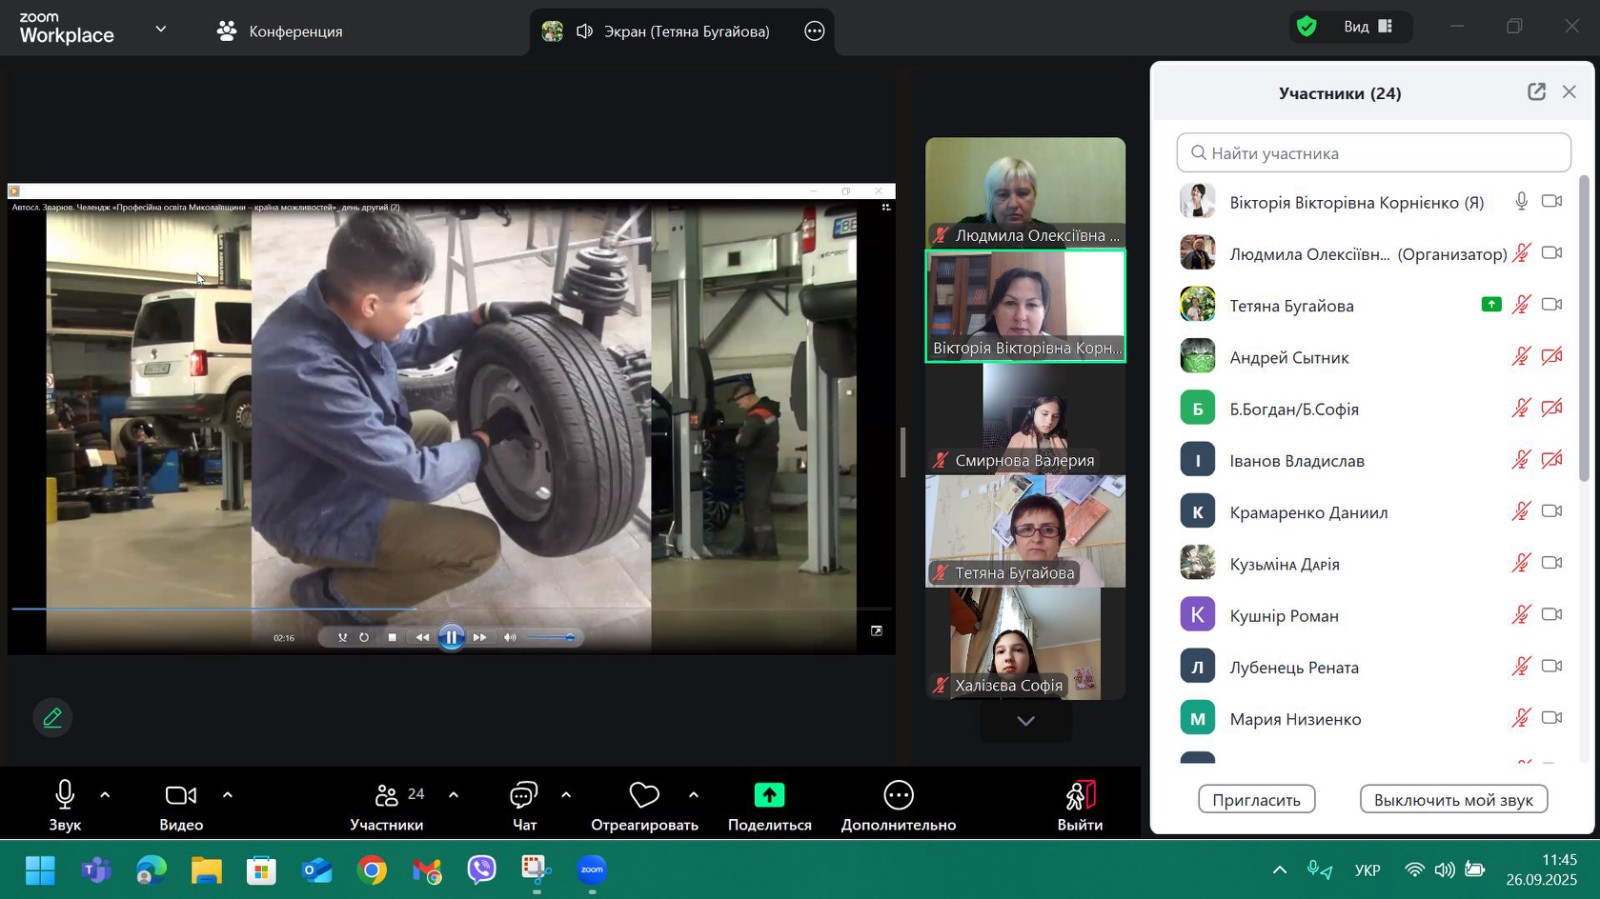Click the search participants field
The width and height of the screenshot is (1600, 899).
point(1374,153)
